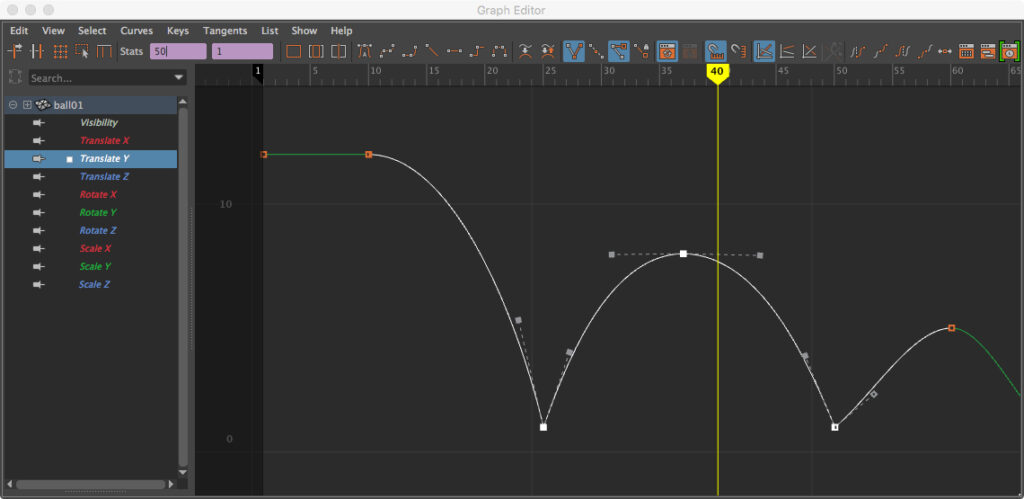Toggle the lock tangent weight button

[x=643, y=51]
